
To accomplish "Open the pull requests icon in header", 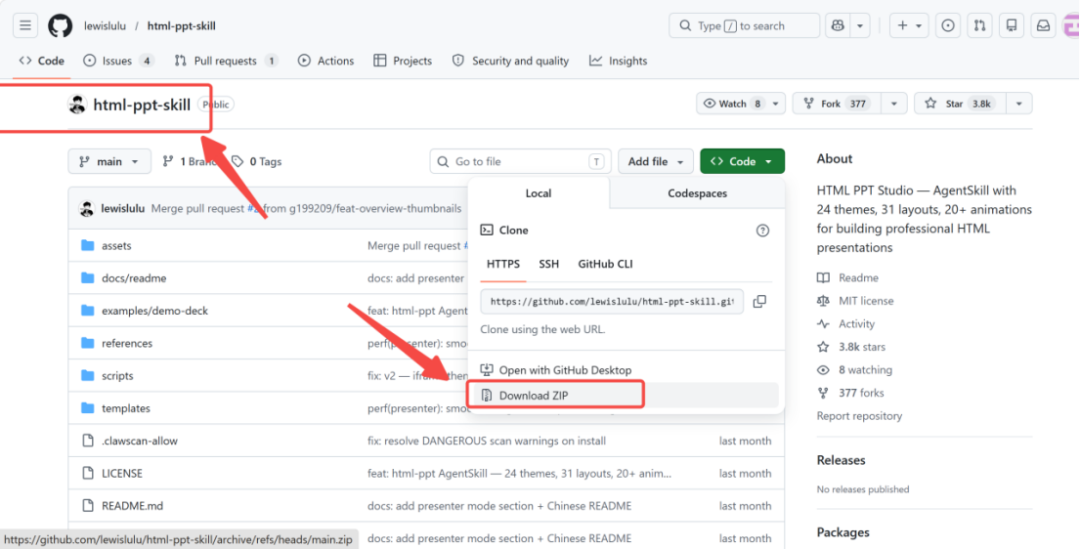I will pos(979,25).
